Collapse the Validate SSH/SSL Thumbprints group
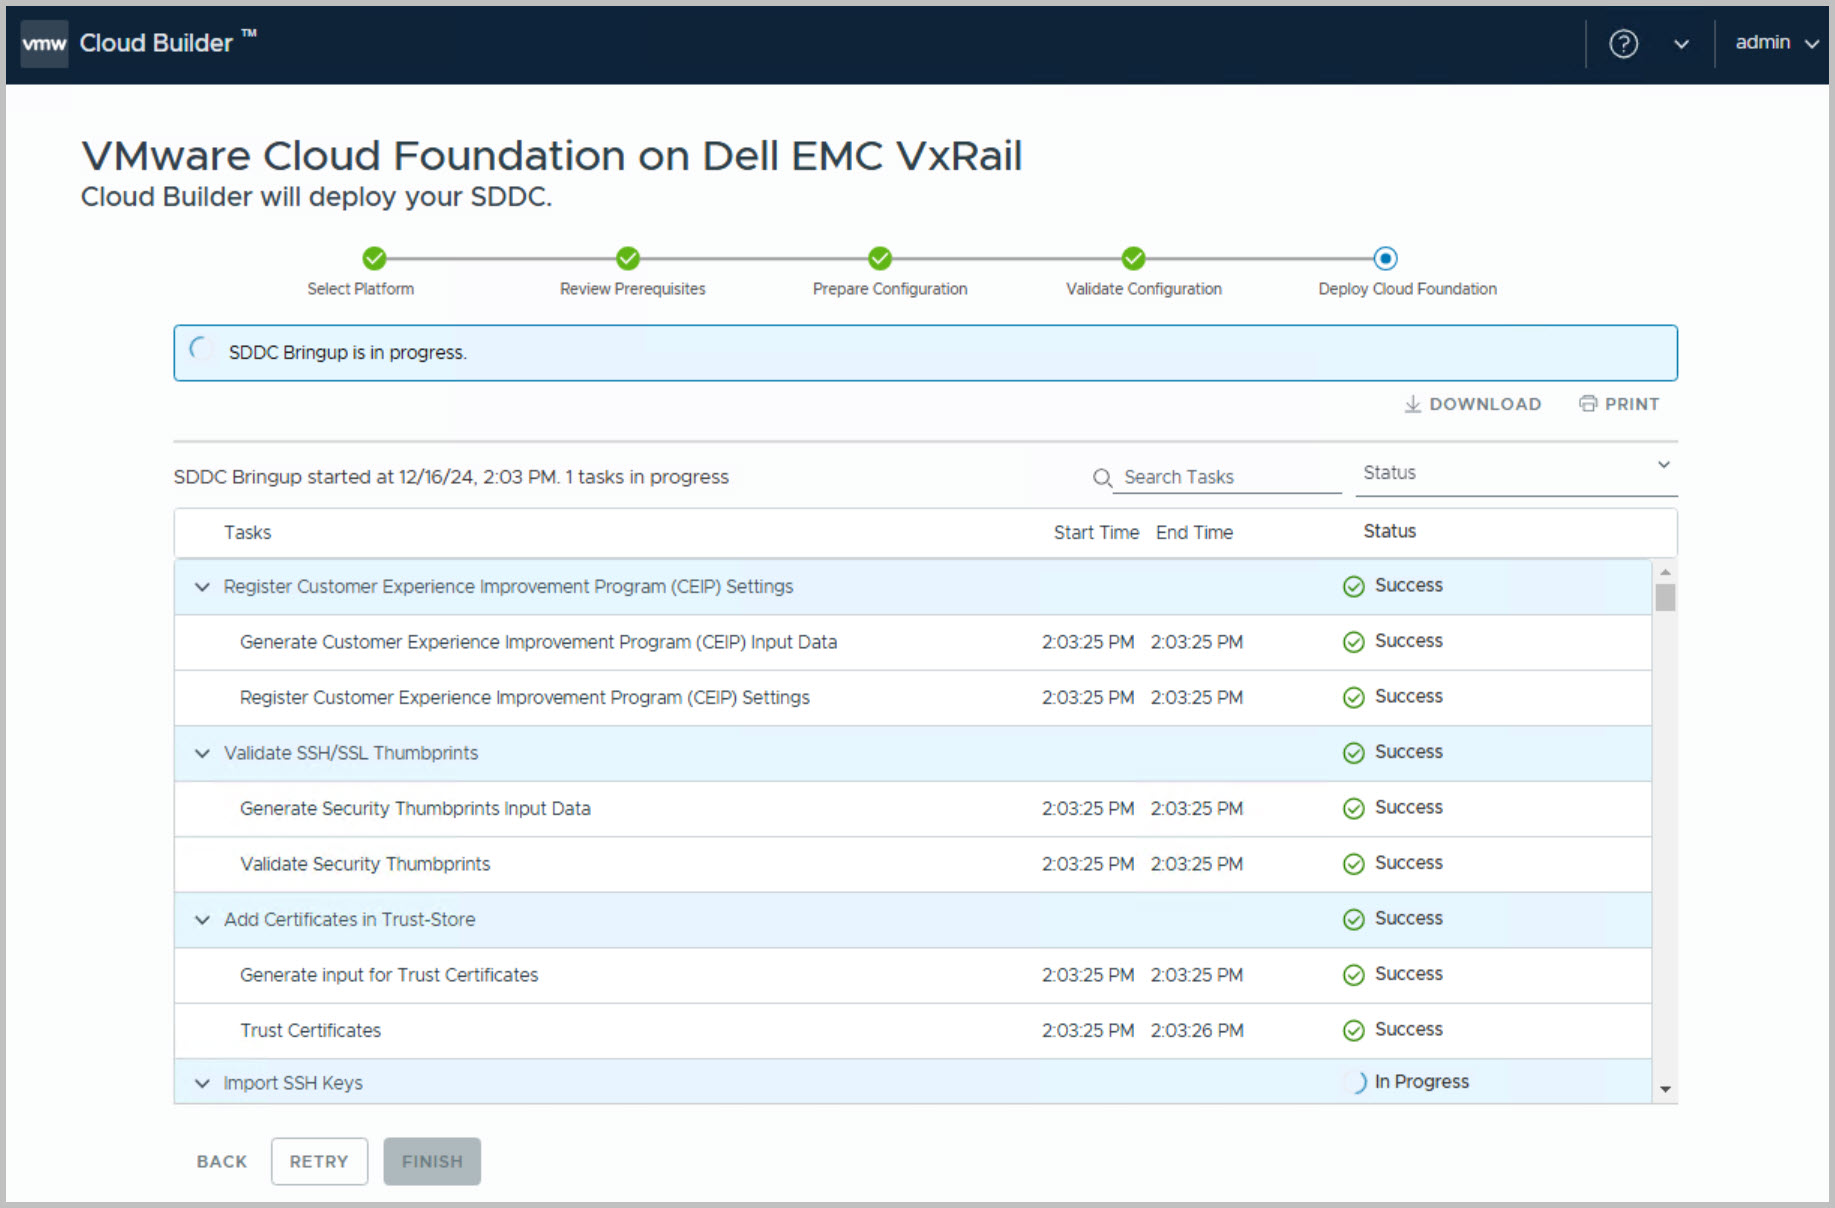This screenshot has height=1208, width=1835. [x=202, y=753]
